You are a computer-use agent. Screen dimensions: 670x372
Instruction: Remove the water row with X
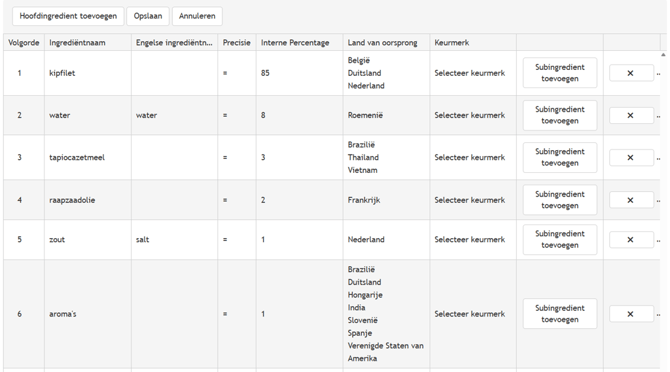tap(631, 115)
